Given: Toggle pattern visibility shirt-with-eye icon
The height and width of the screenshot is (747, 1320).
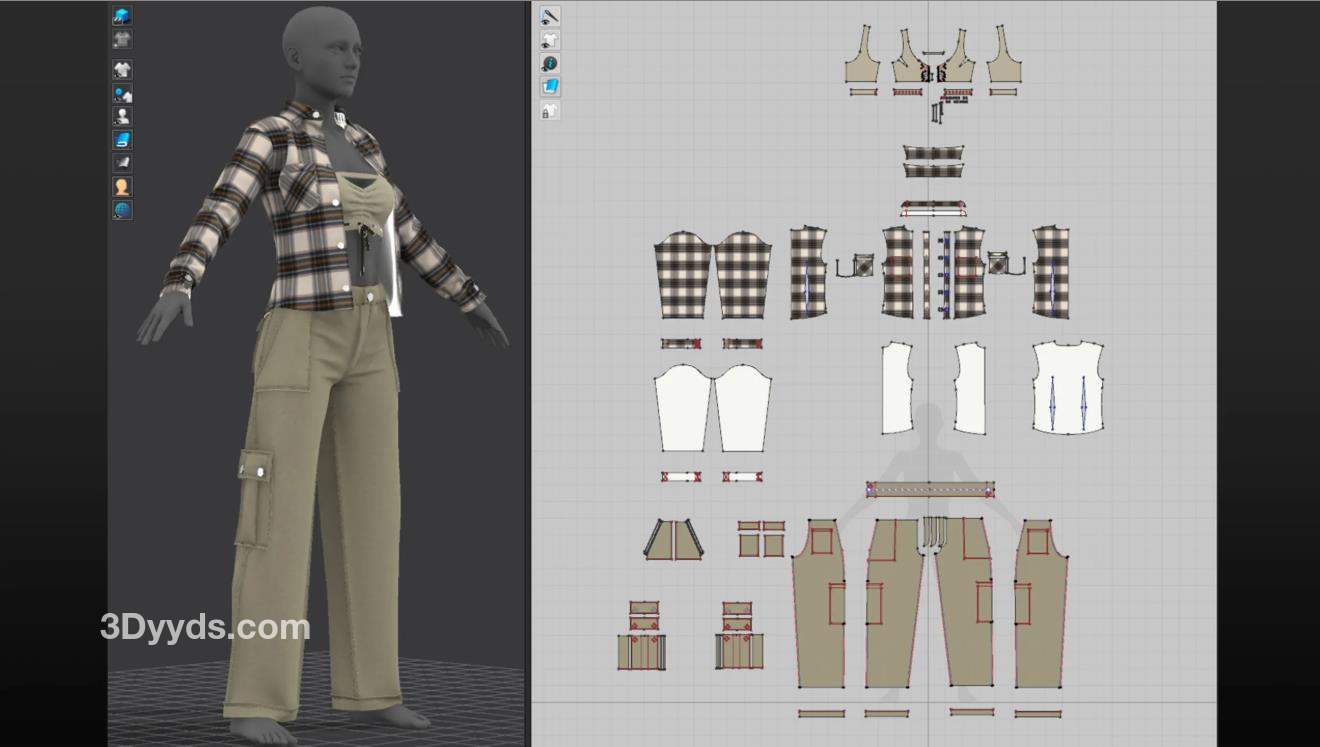Looking at the screenshot, I should pyautogui.click(x=550, y=41).
